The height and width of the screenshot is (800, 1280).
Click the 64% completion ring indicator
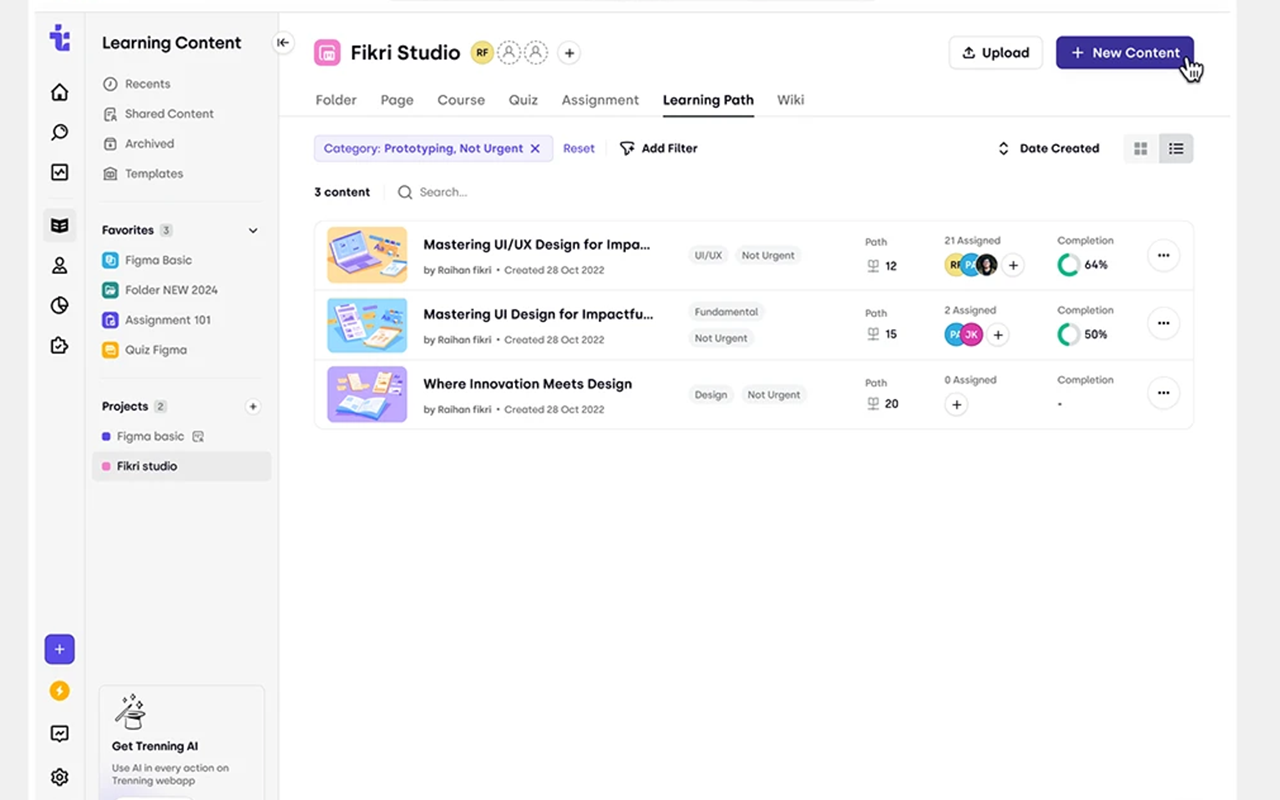[1067, 266]
